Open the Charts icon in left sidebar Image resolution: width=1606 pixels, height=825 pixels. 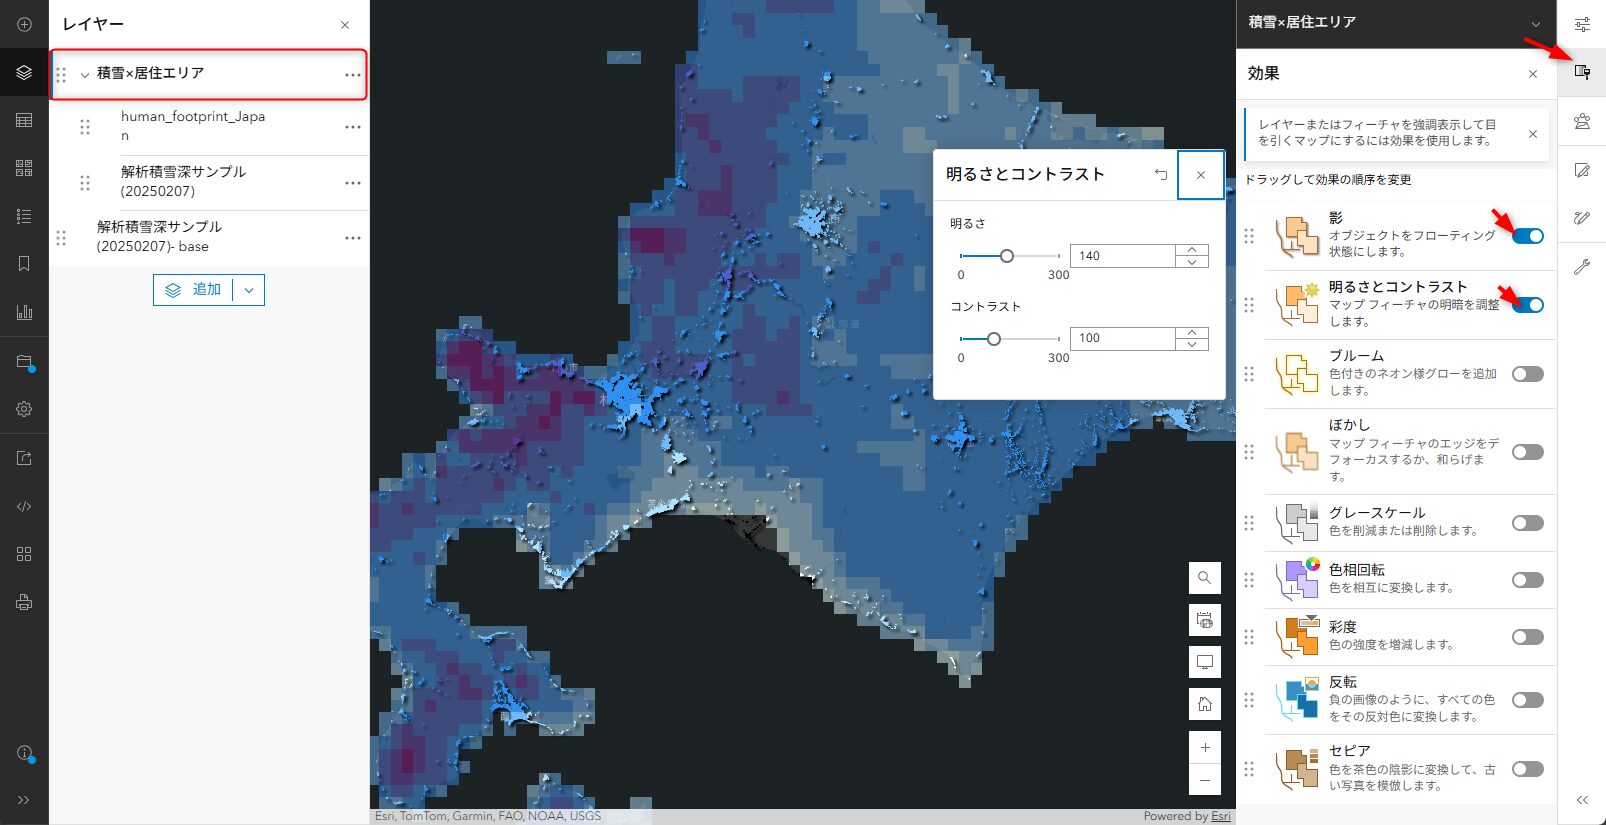(x=24, y=312)
